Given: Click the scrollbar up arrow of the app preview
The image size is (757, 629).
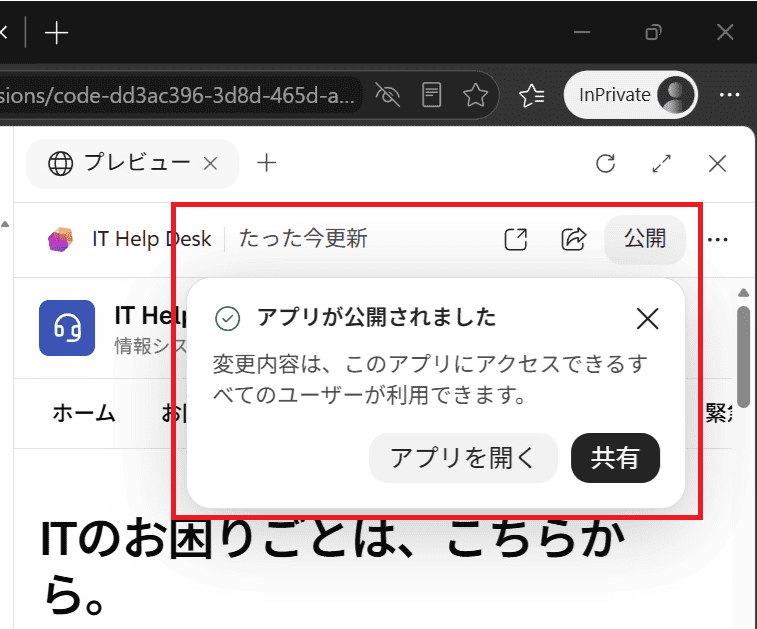Looking at the screenshot, I should [x=743, y=293].
